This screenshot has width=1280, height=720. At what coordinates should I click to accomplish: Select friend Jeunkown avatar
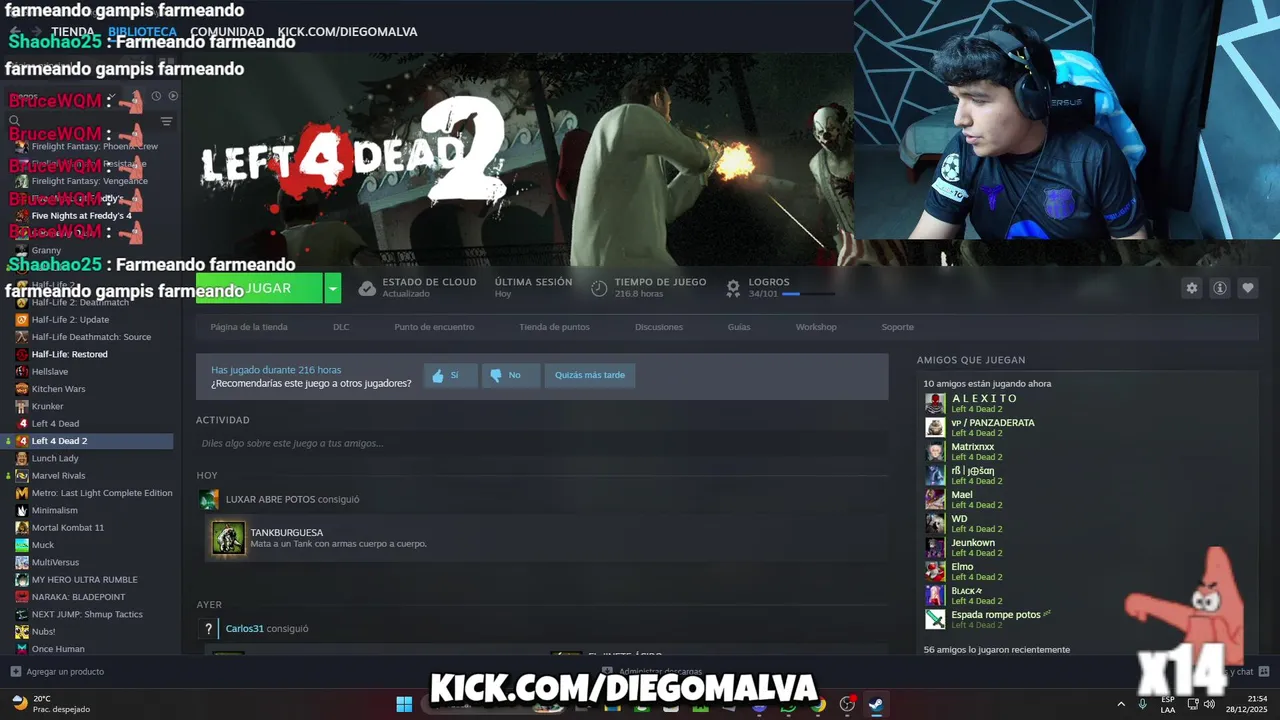(x=935, y=547)
